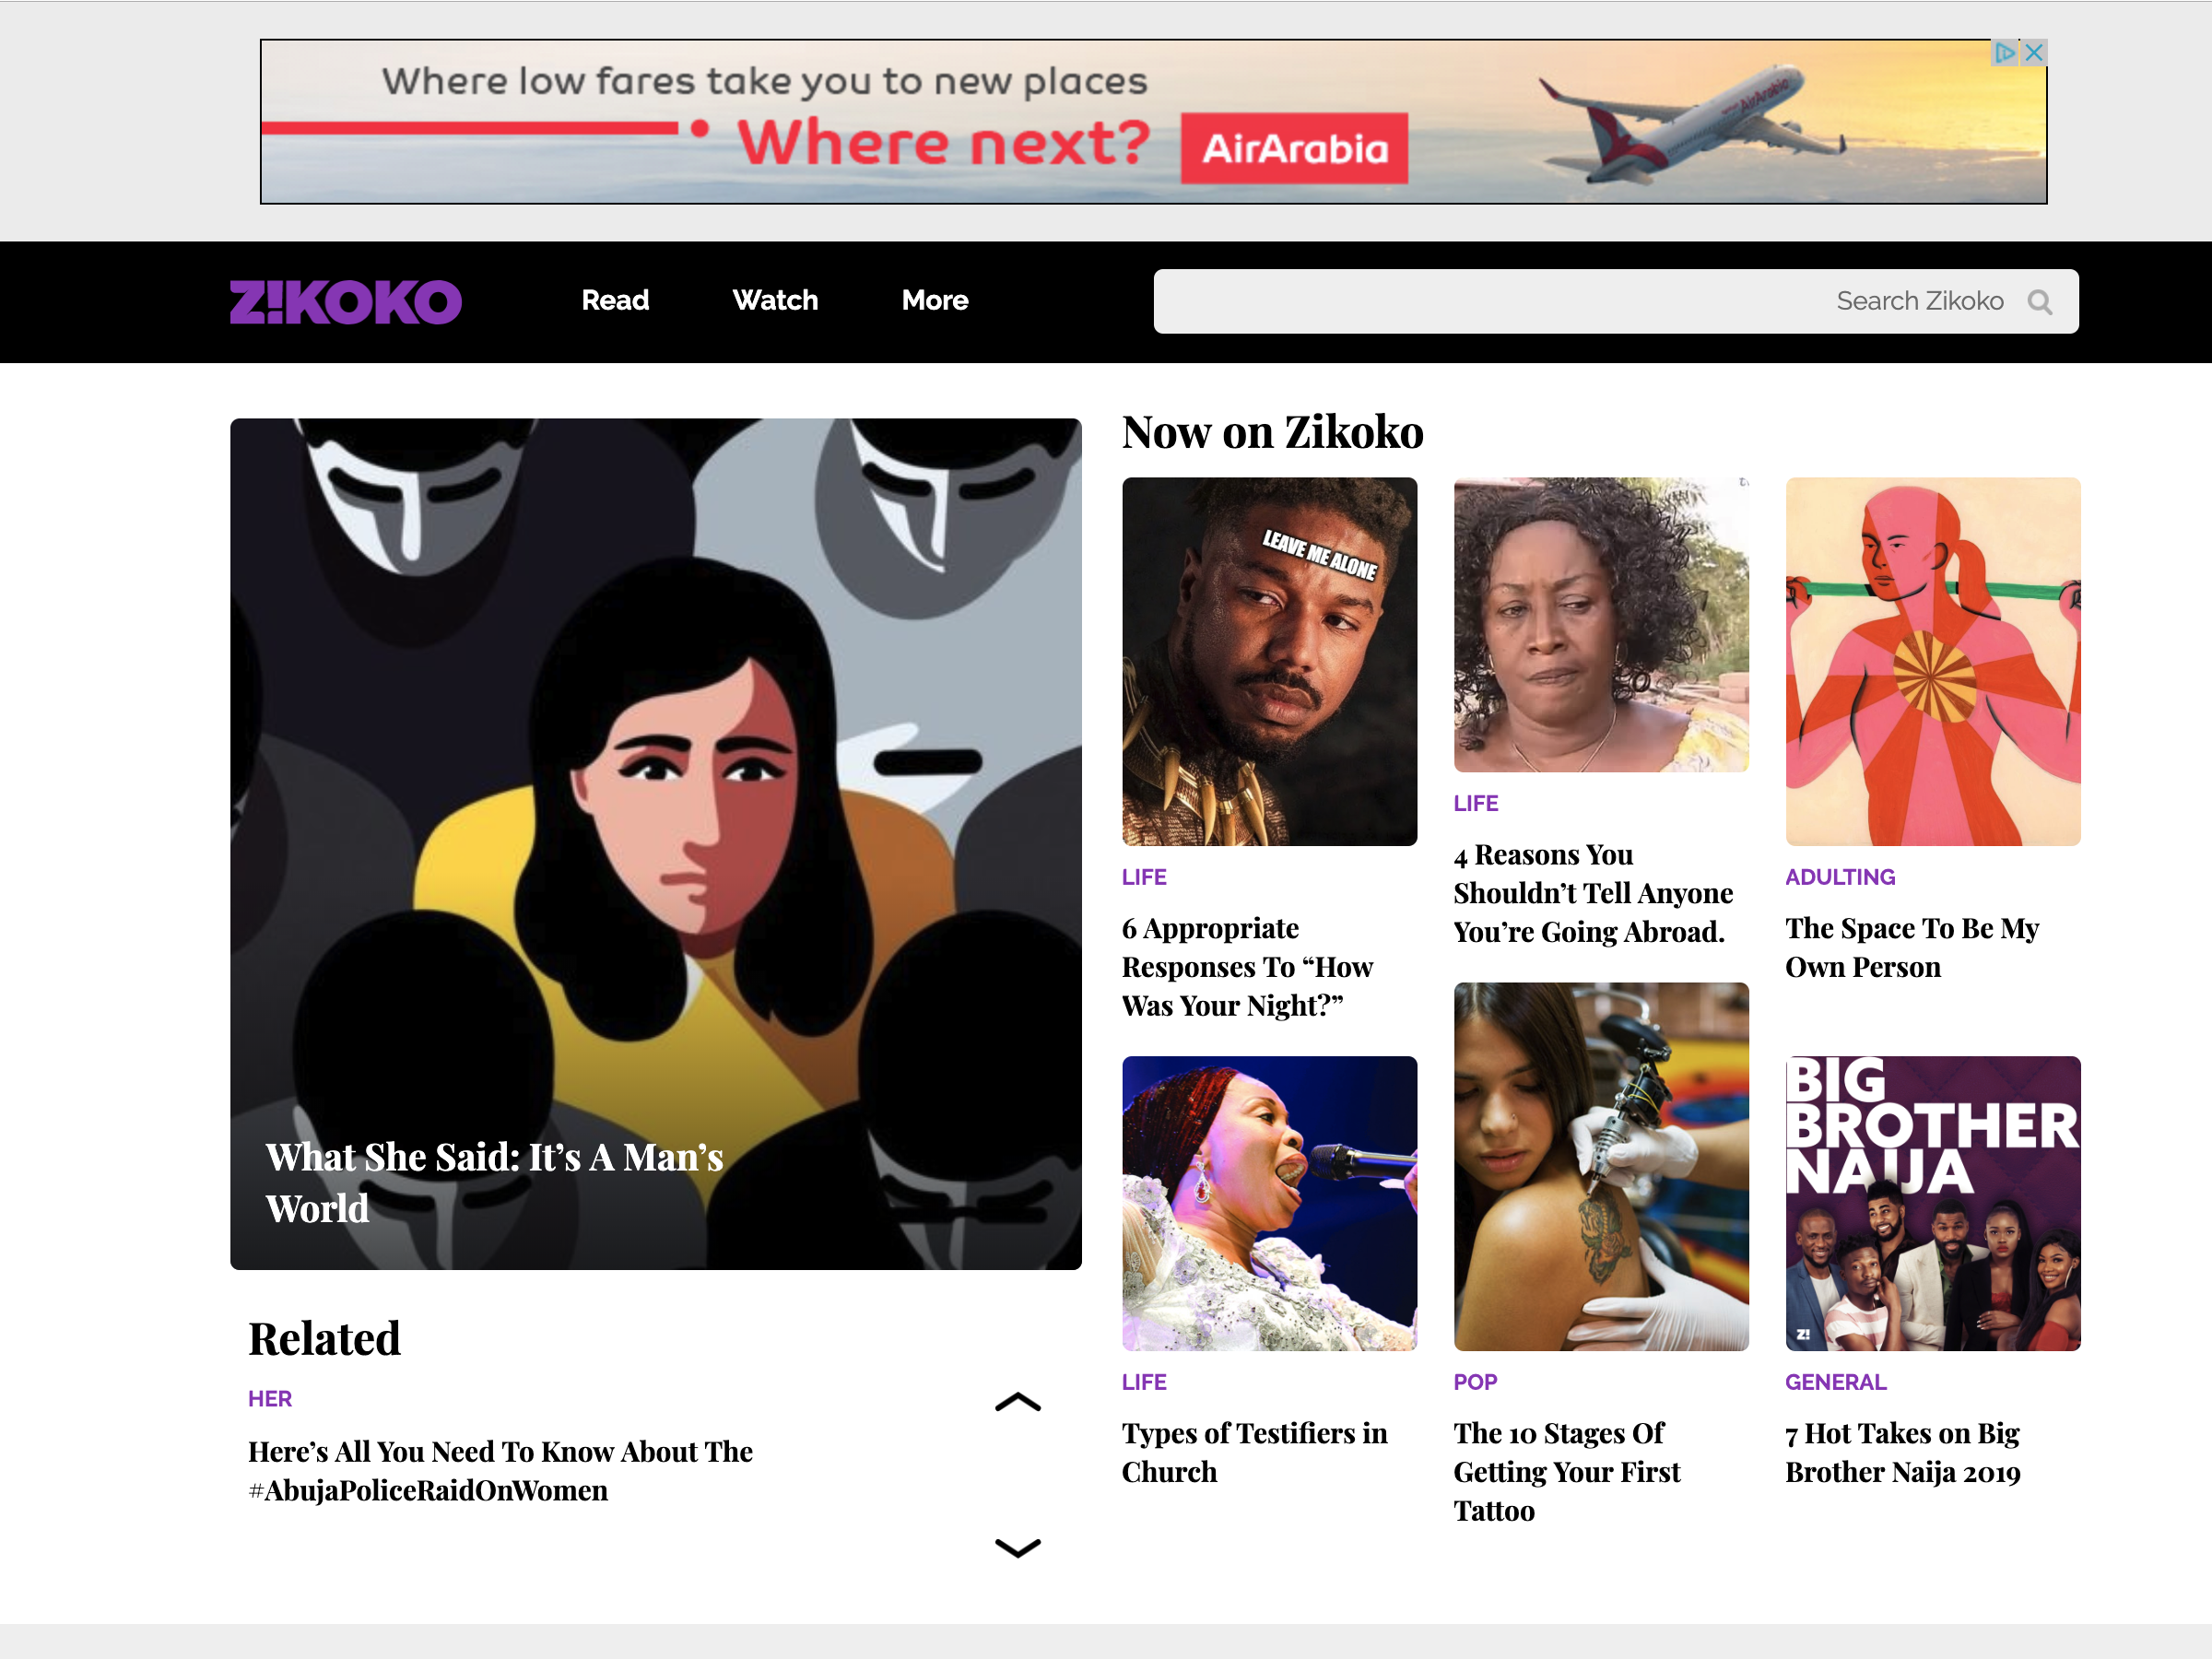Show previous related article with up chevron
The image size is (2212, 1659).
coord(1018,1402)
